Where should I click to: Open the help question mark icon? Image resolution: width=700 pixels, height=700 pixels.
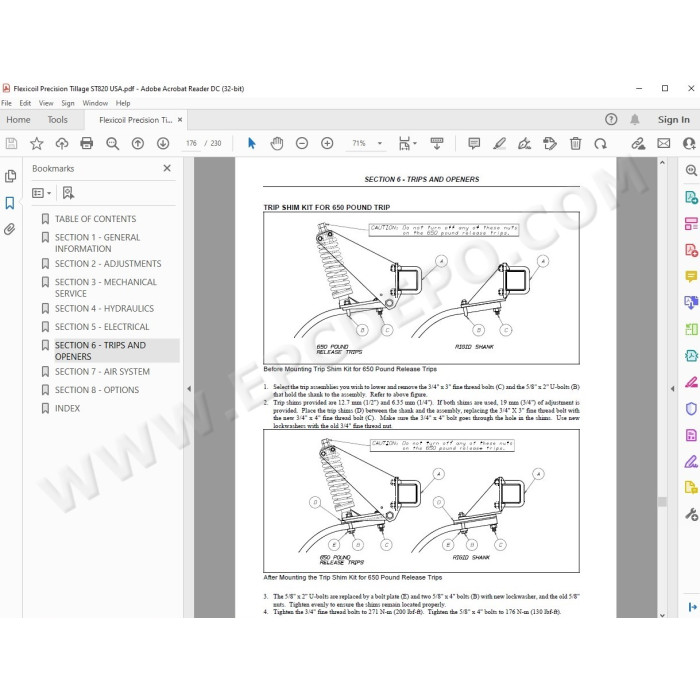click(x=611, y=119)
